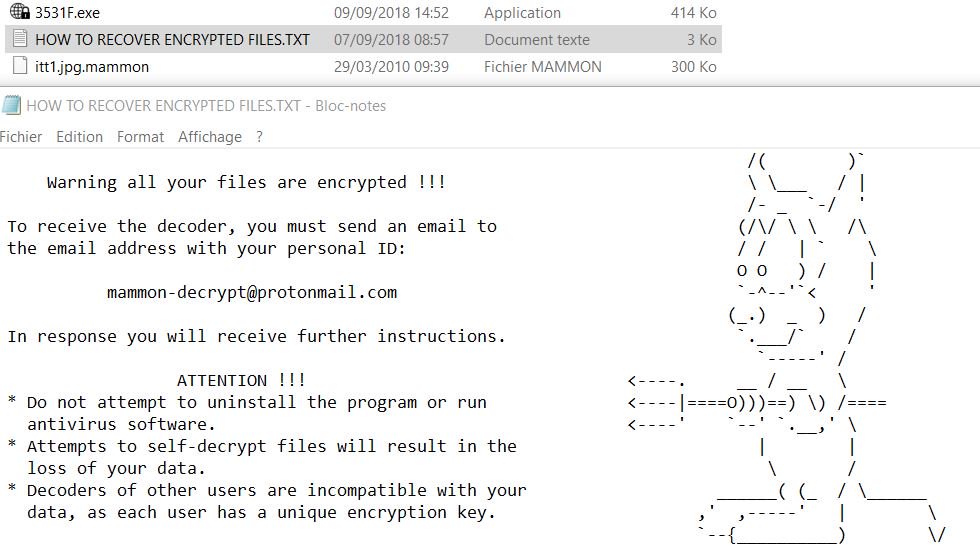Open the Format menu
The image size is (980, 560).
140,137
